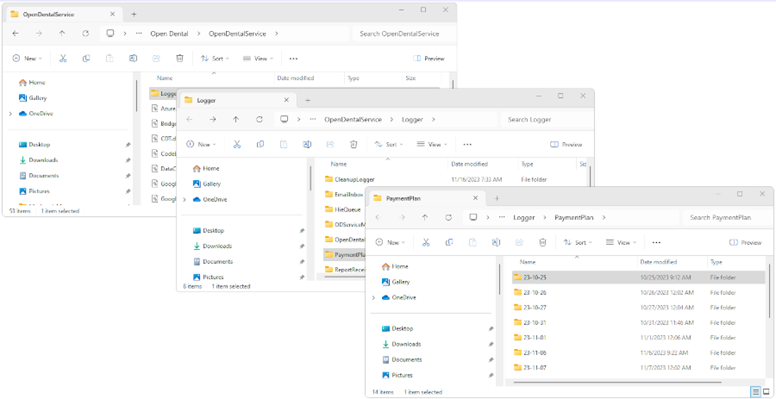776x399 pixels.
Task: Switch to large icons view in PaymentPlan status bar
Action: pos(766,392)
